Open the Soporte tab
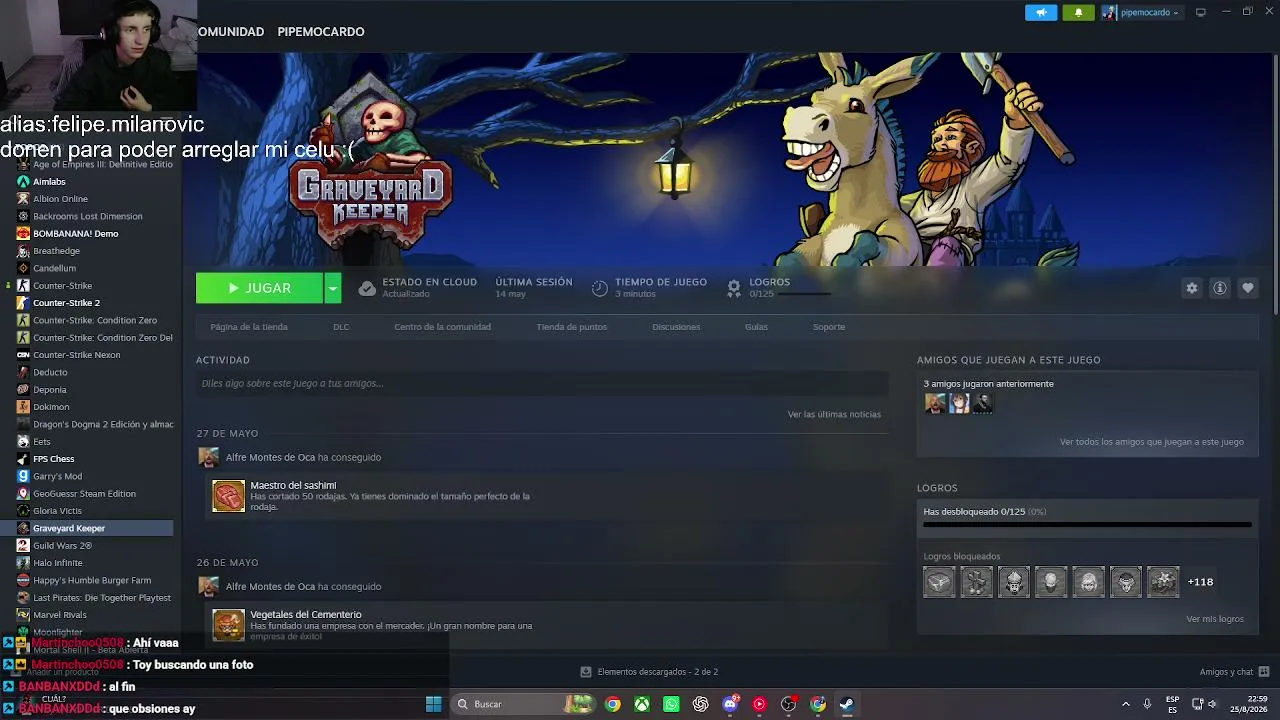This screenshot has width=1280, height=720. pyautogui.click(x=829, y=327)
